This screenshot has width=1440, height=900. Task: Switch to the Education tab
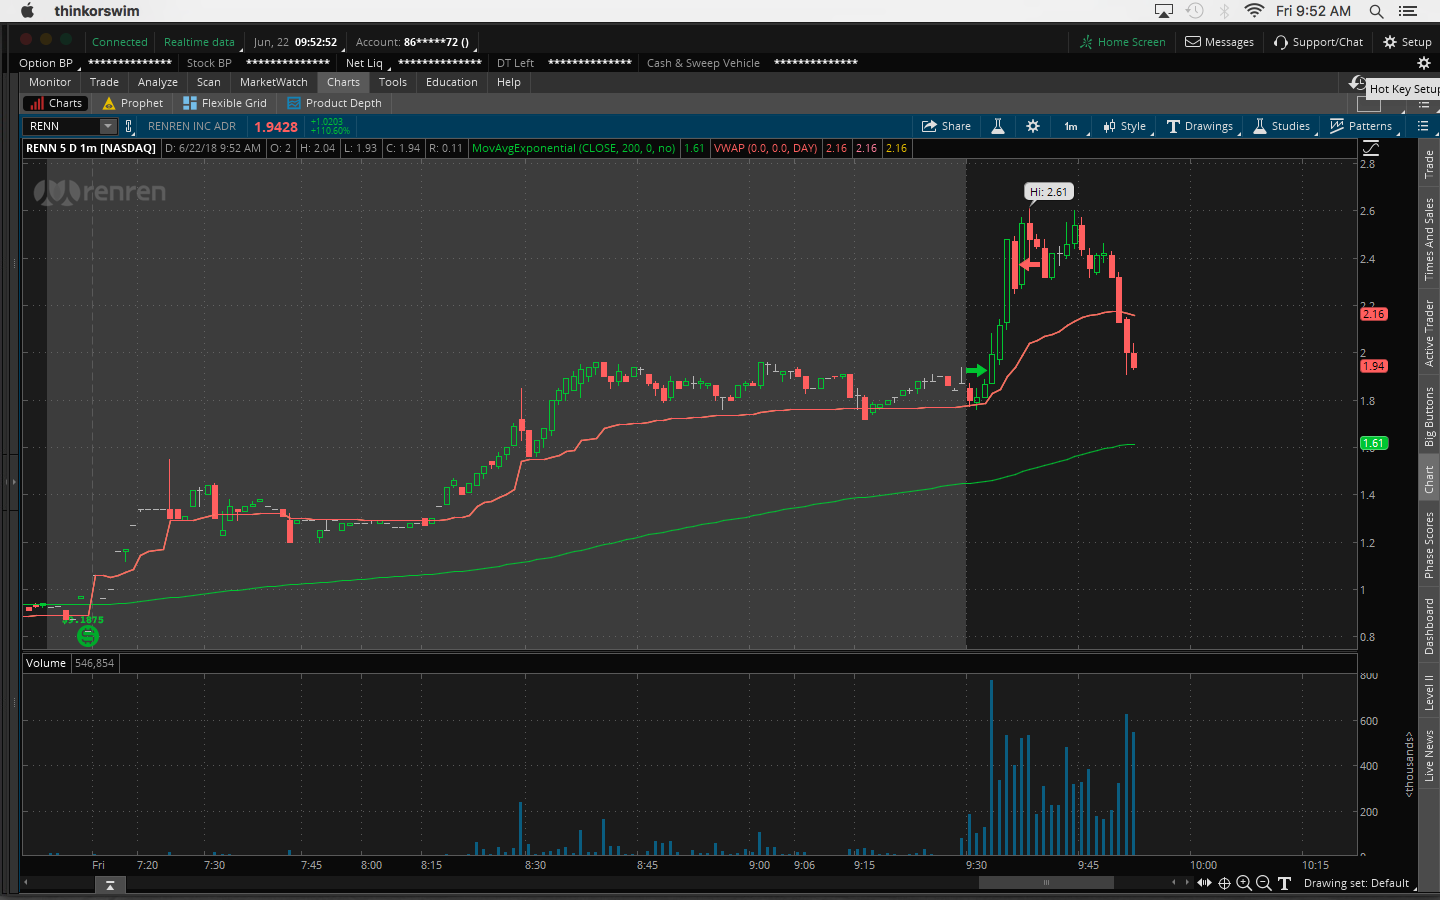(452, 82)
